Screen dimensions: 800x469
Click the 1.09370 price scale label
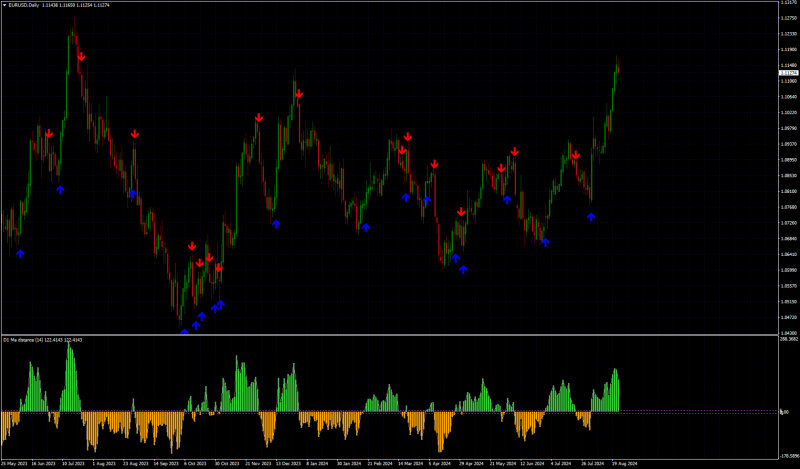click(x=788, y=144)
